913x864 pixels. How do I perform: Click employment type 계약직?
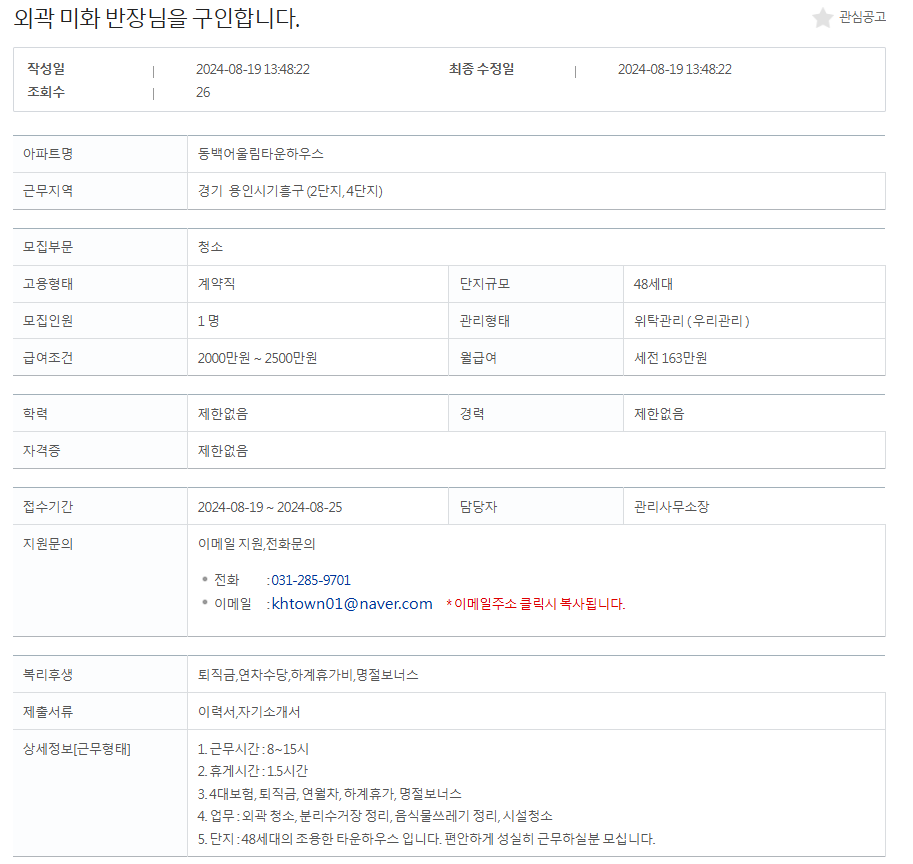[216, 284]
